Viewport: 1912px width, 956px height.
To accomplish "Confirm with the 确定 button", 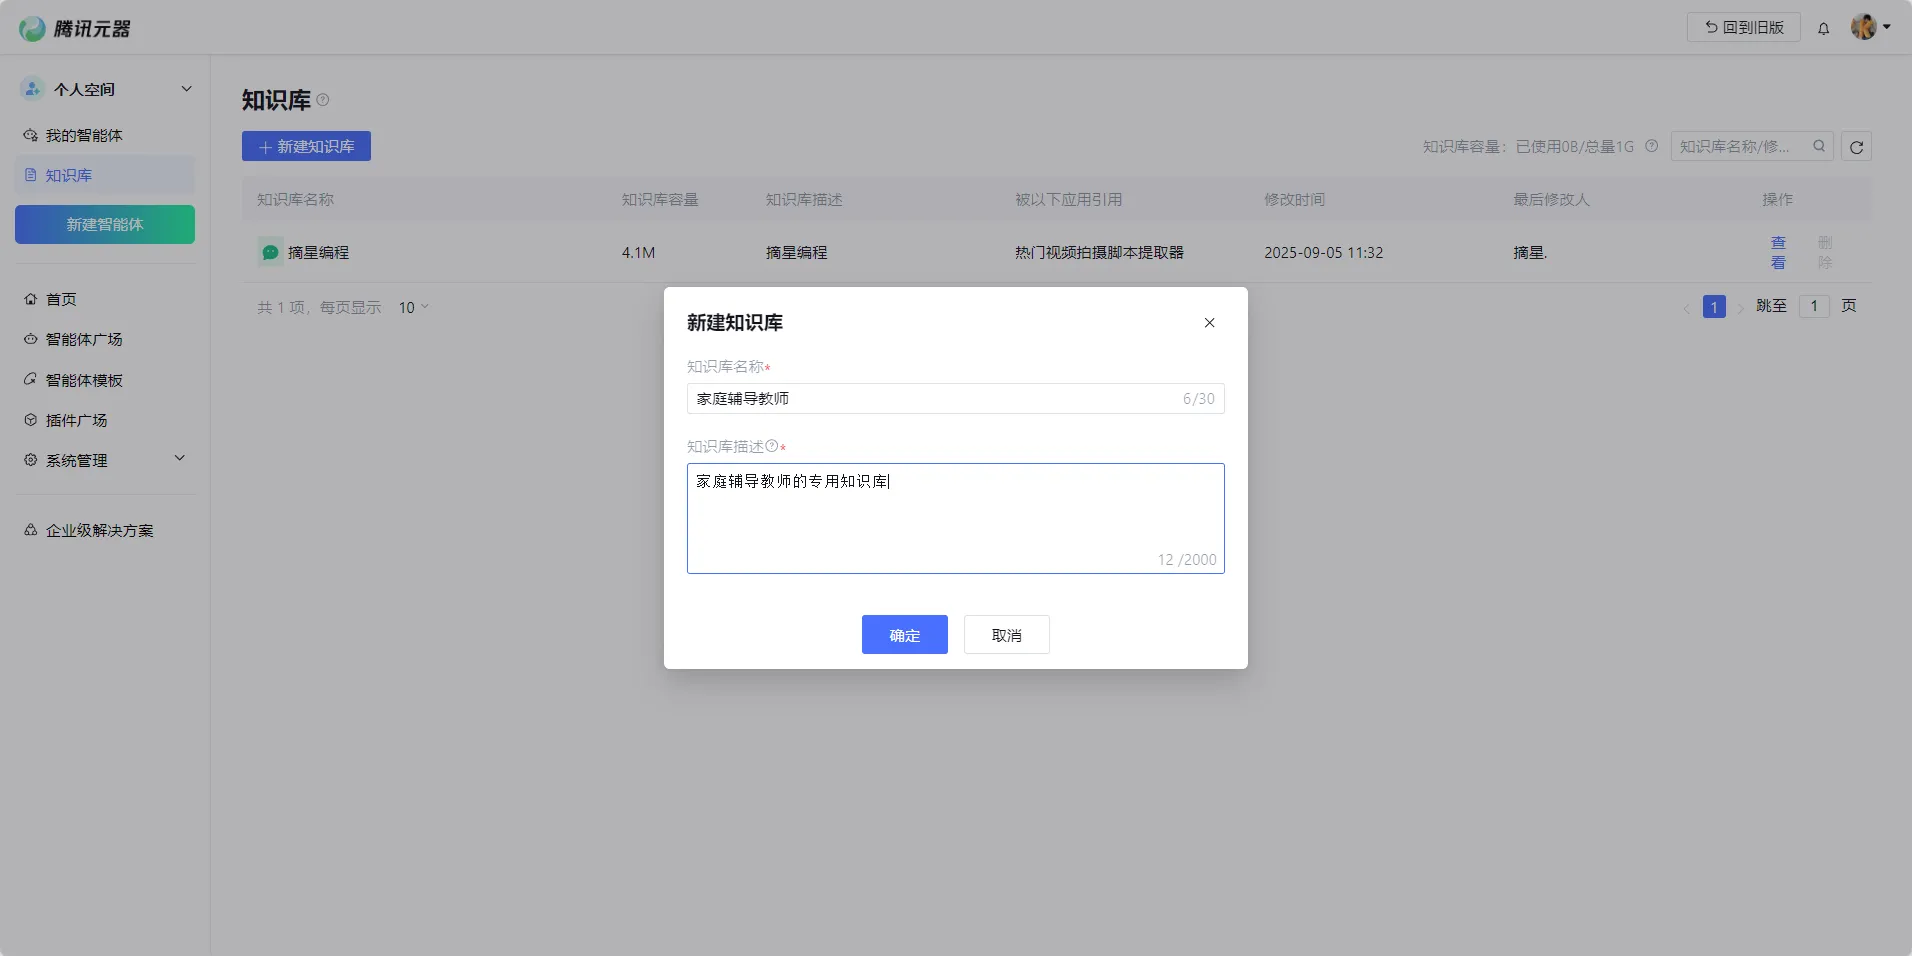I will tap(904, 635).
